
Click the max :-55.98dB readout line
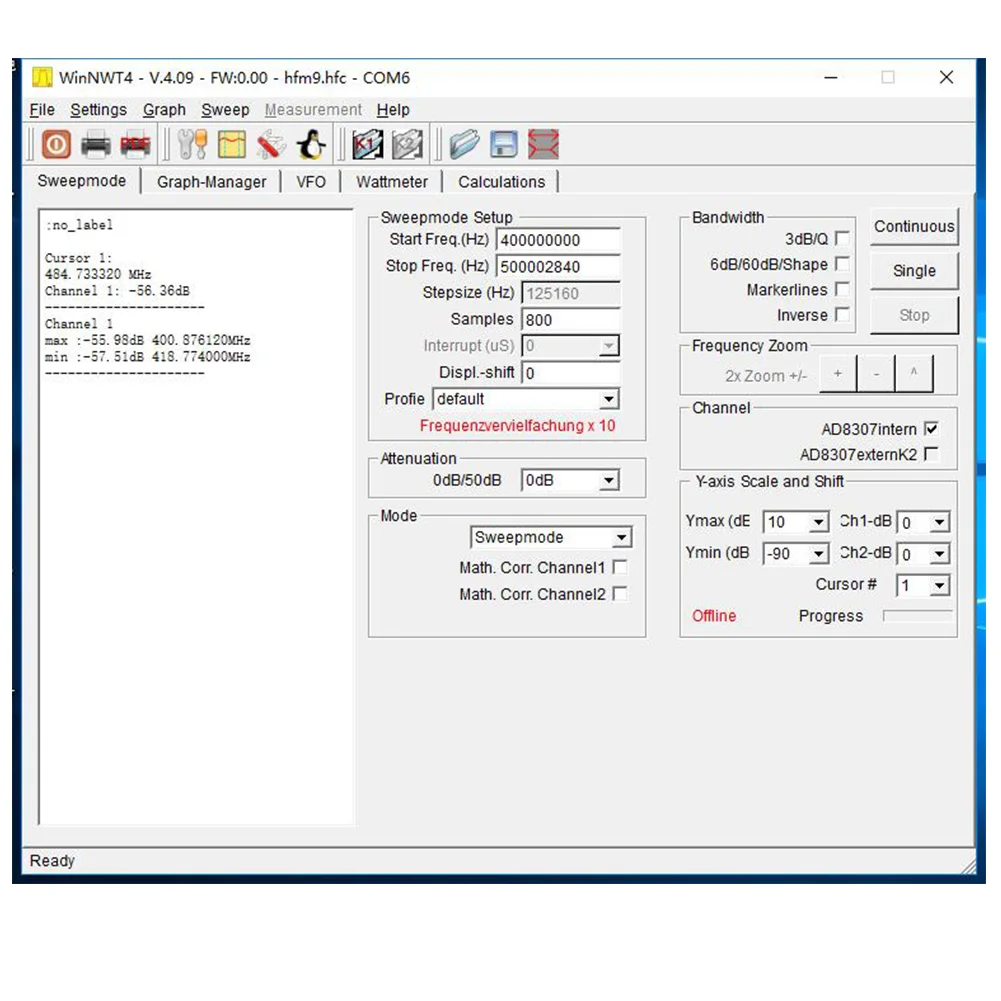pyautogui.click(x=147, y=340)
